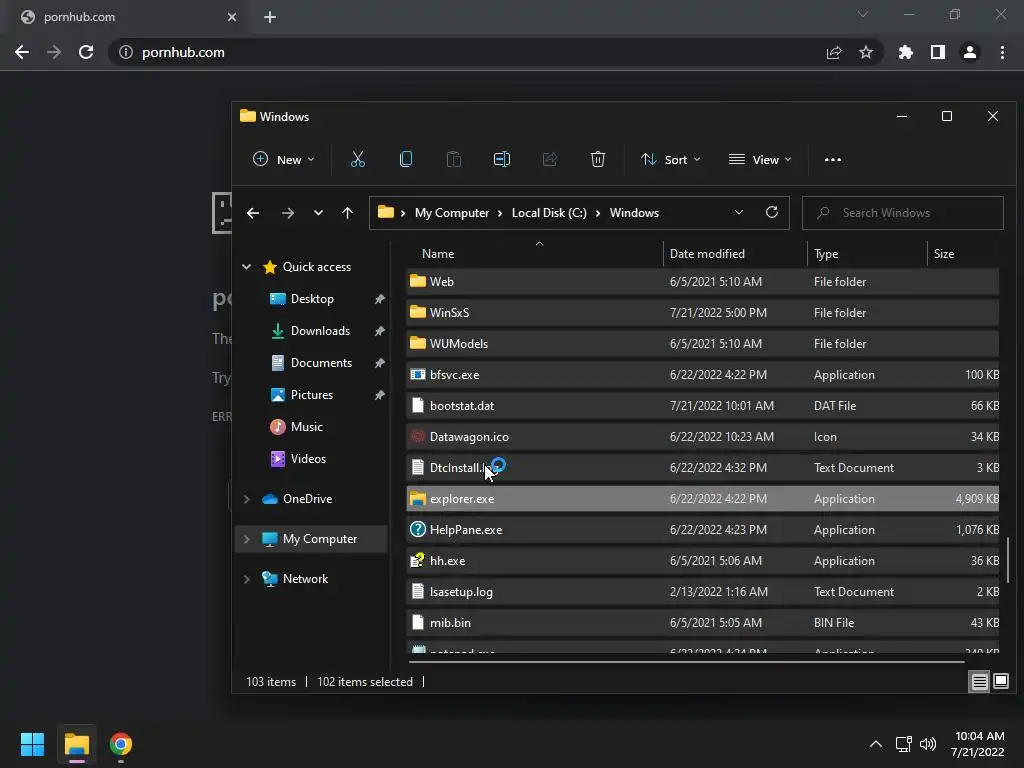1024x768 pixels.
Task: Click Local Disk (C:) in the breadcrumb
Action: point(549,213)
